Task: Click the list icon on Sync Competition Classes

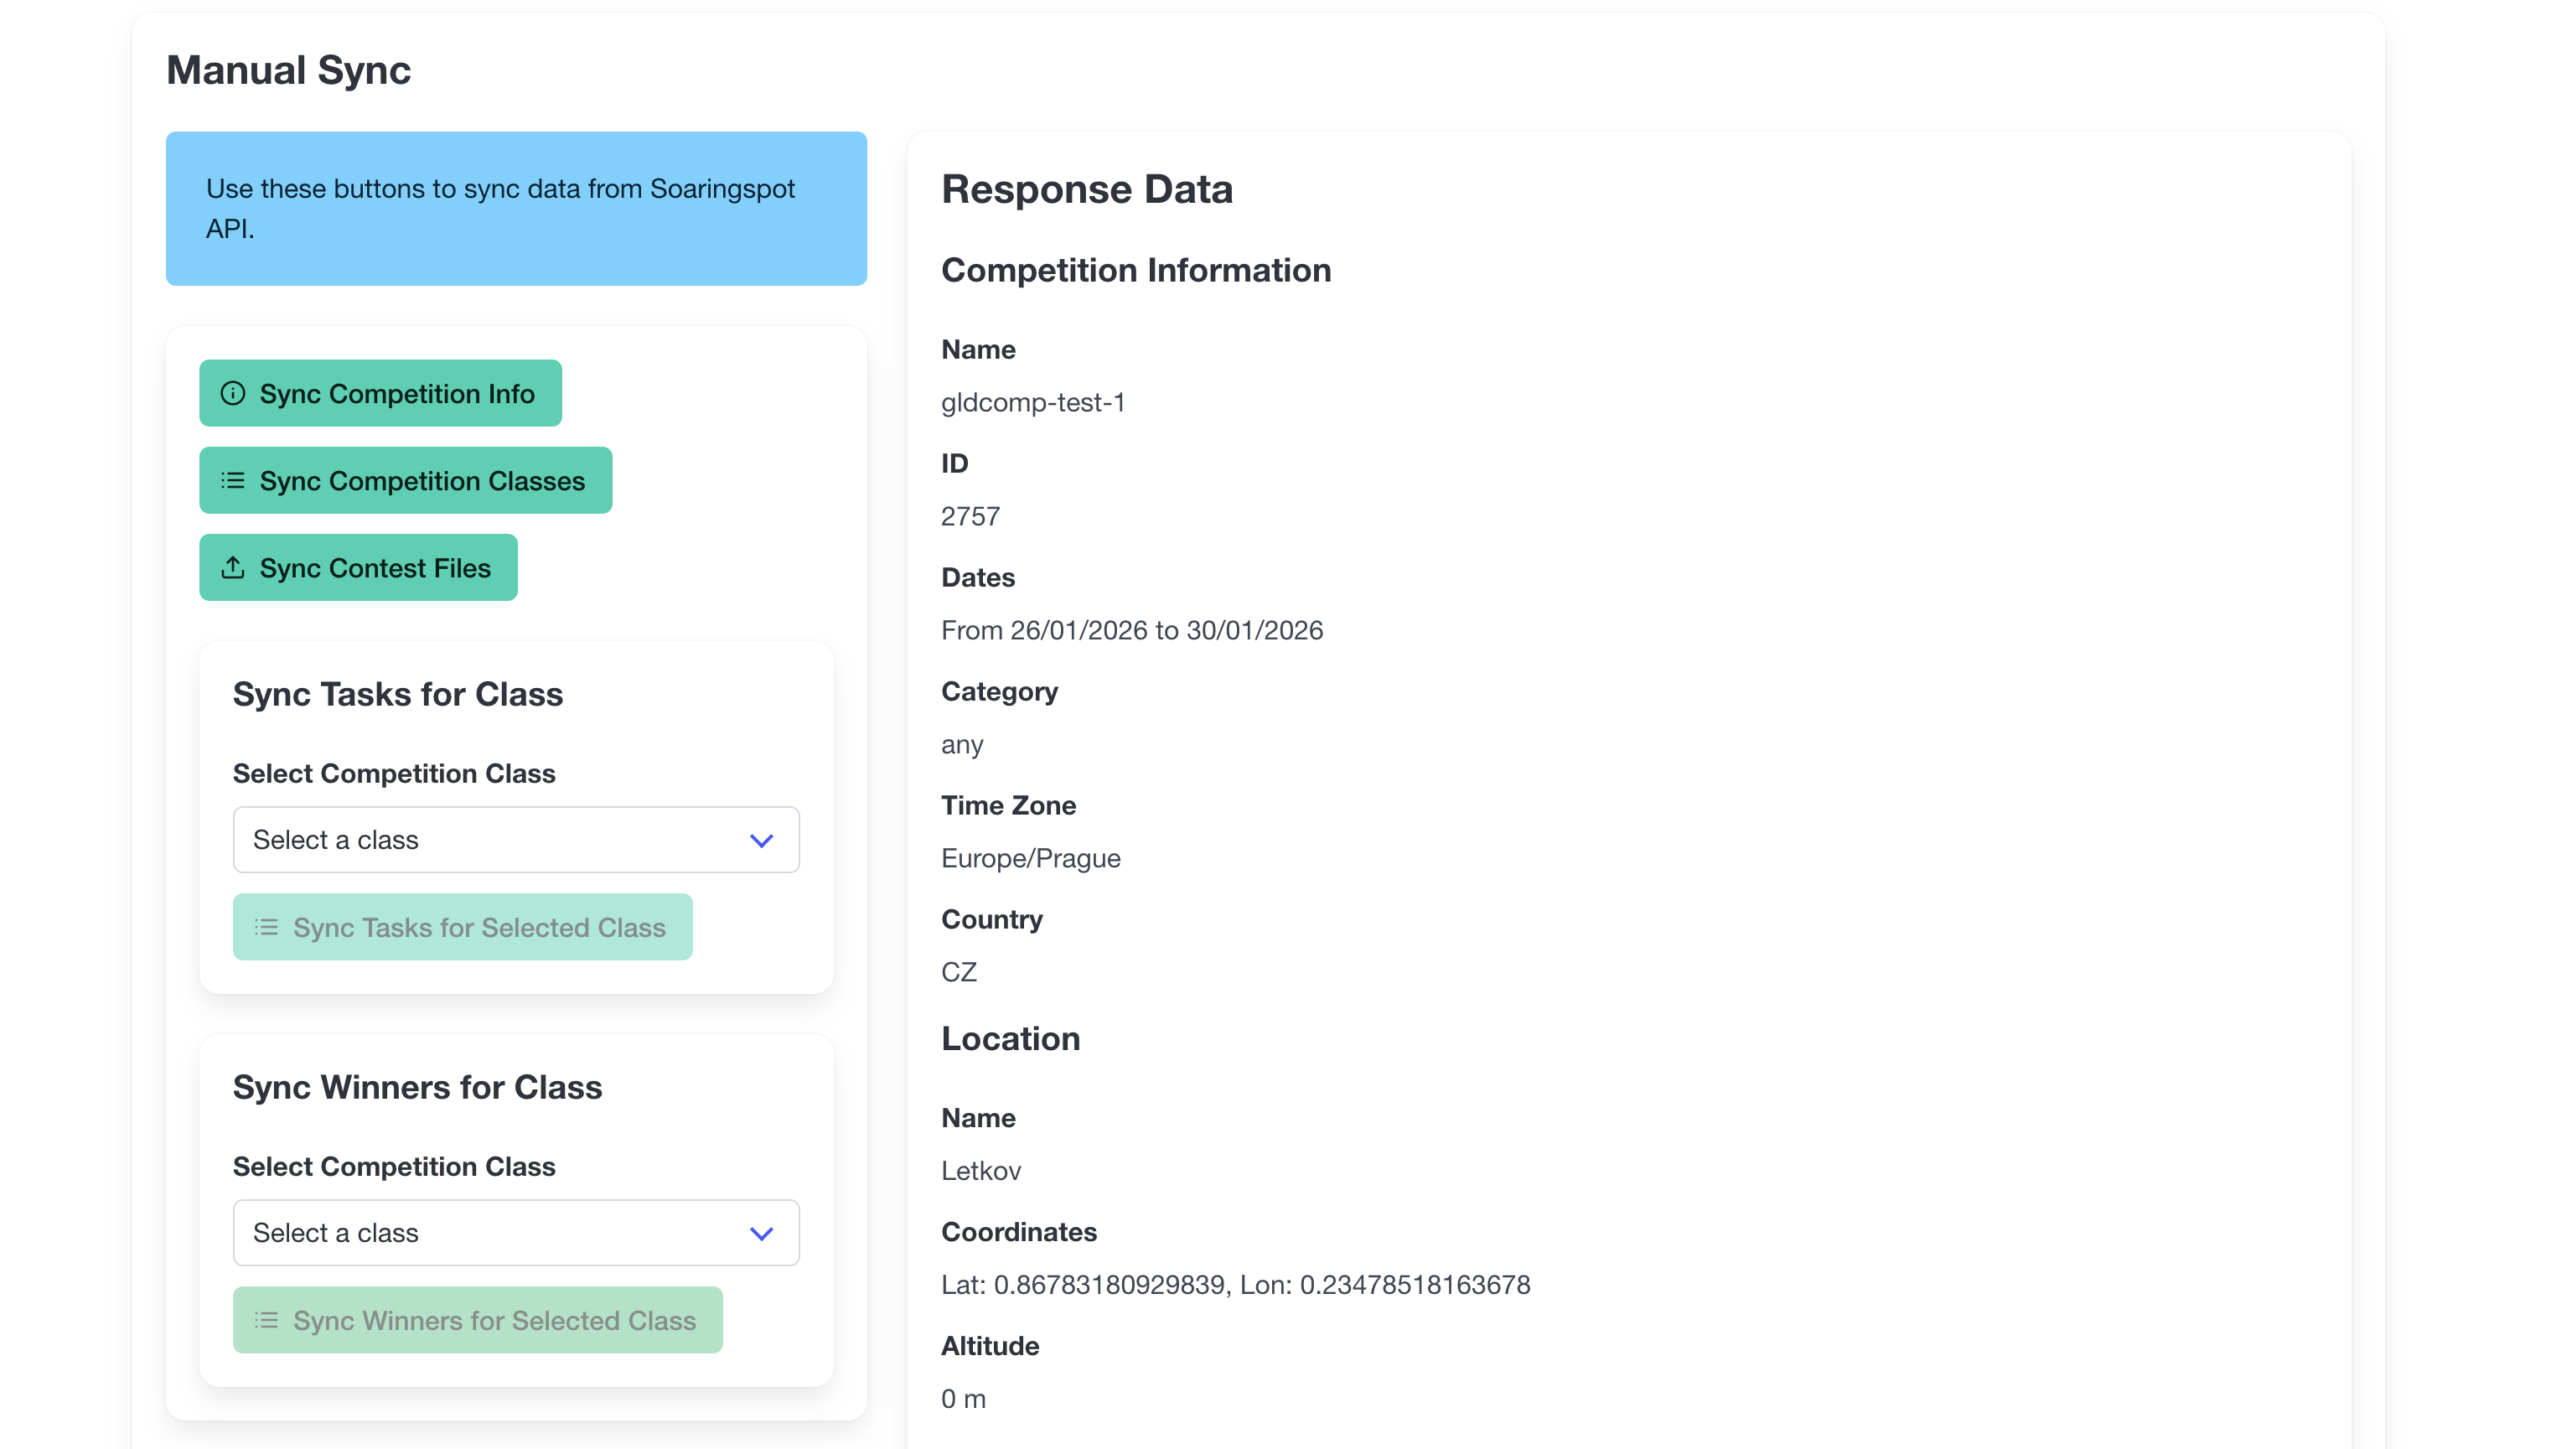Action: click(x=233, y=480)
